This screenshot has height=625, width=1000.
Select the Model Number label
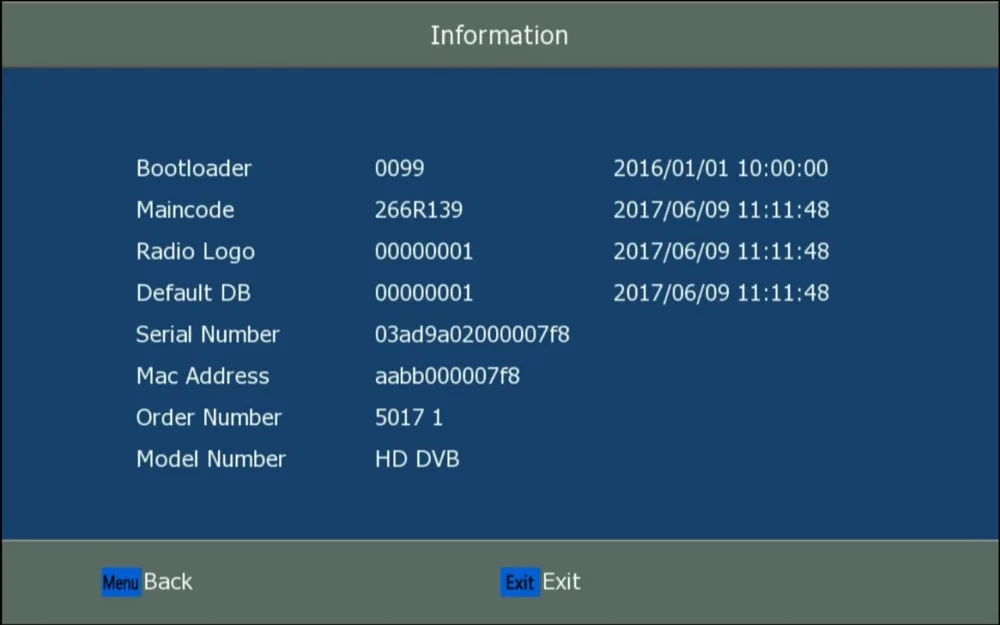pos(211,459)
